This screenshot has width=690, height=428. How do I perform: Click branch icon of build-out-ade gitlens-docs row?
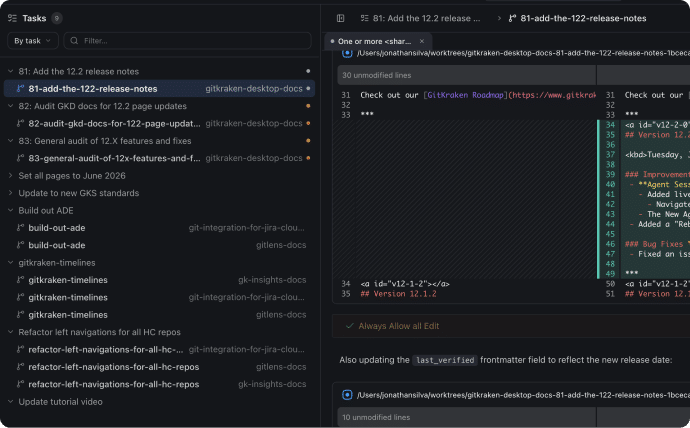click(x=20, y=245)
